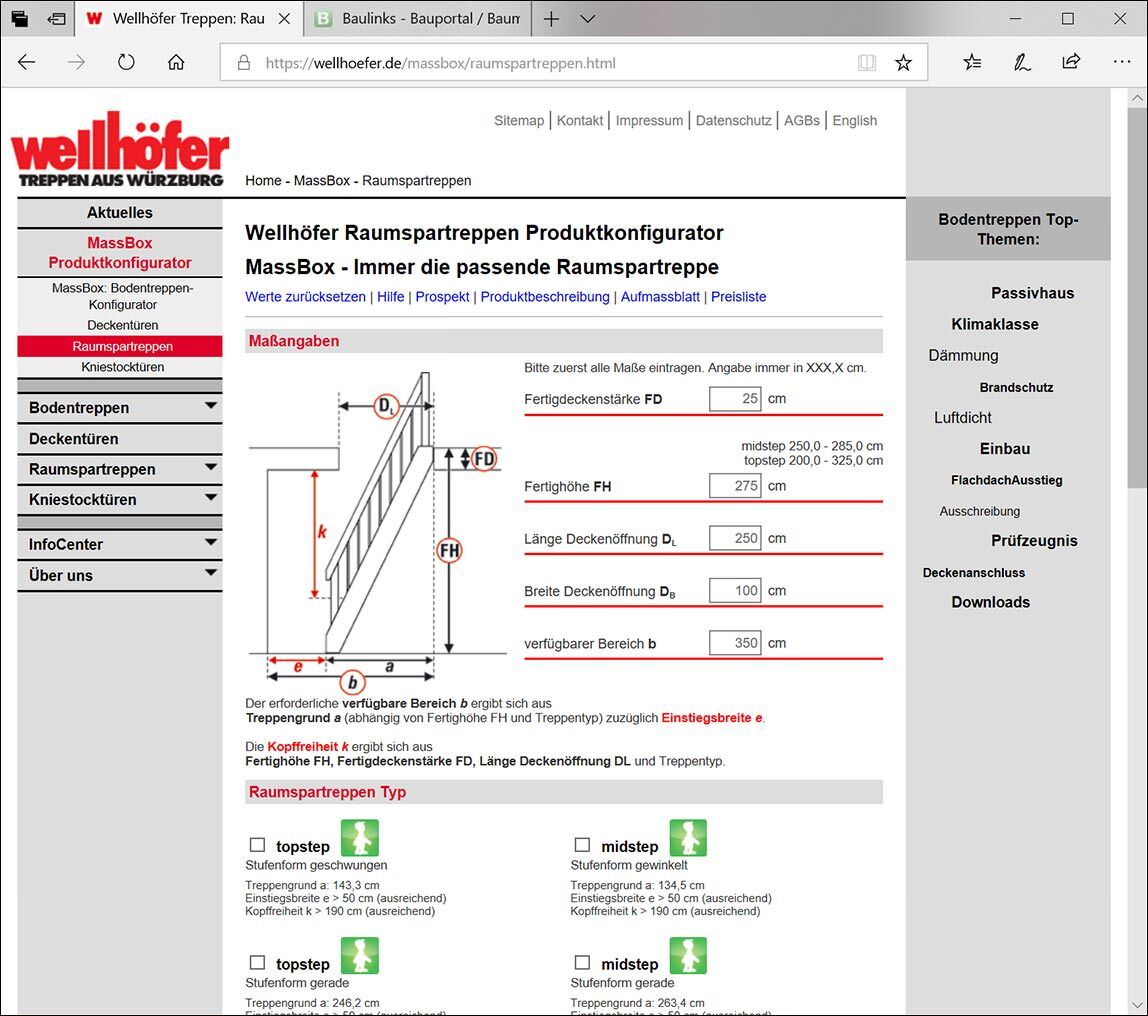This screenshot has height=1016, width=1148.
Task: Click green figure icon next to midstep gewinkelt
Action: [688, 838]
